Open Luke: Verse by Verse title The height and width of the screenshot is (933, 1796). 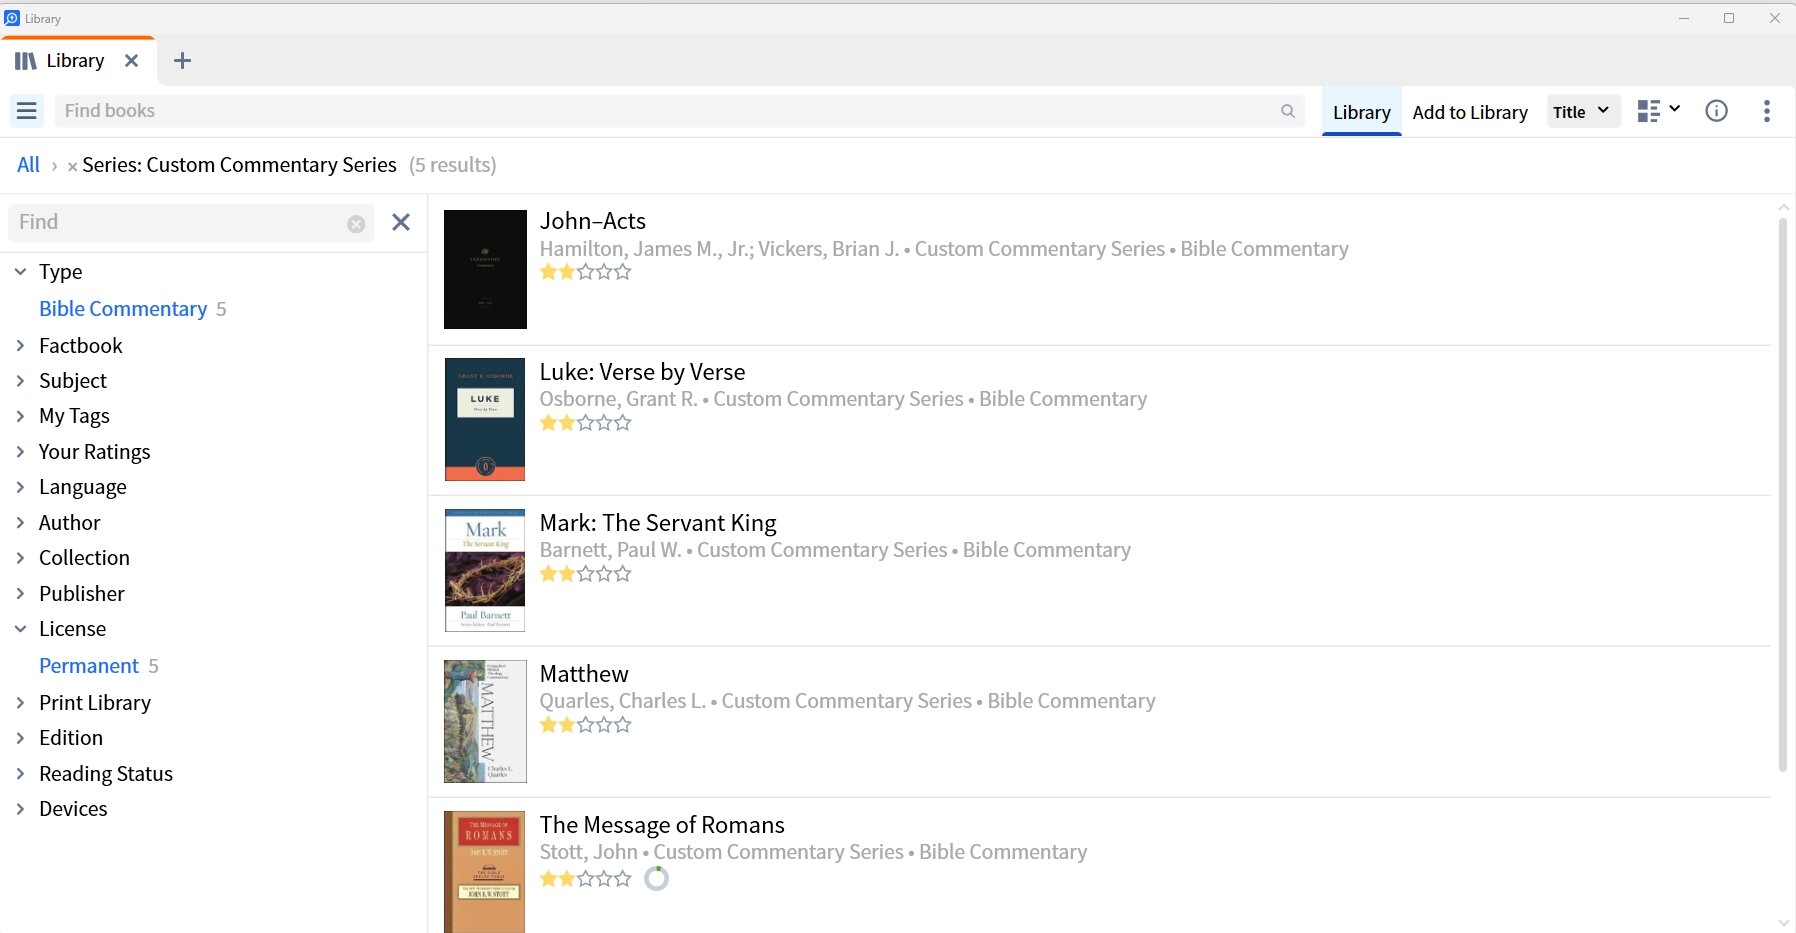642,372
